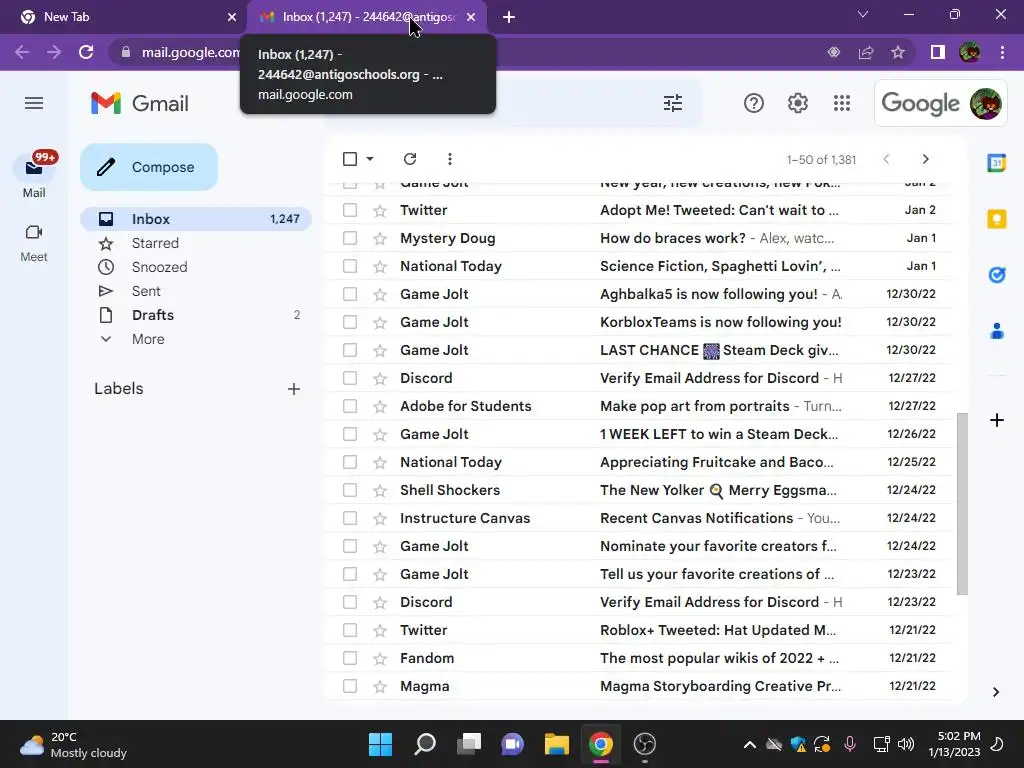This screenshot has height=768, width=1024.
Task: Show hidden system tray icons
Action: click(750, 744)
